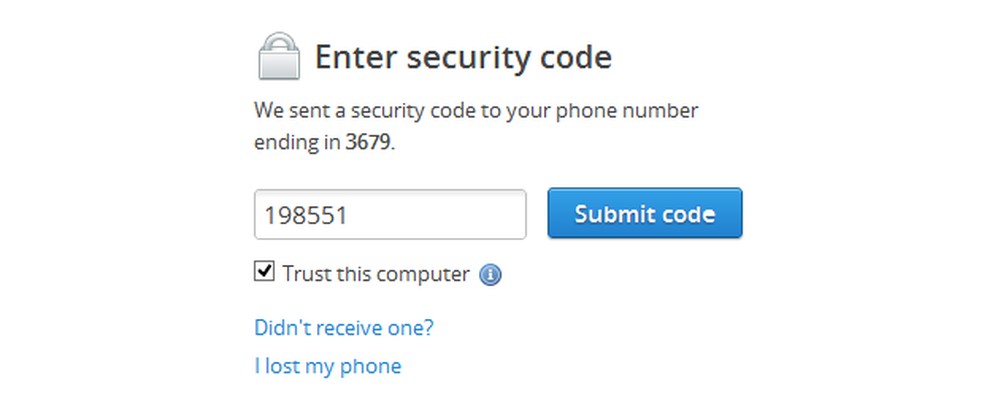
Task: Toggle the checkmark box below the code field
Action: click(x=265, y=272)
